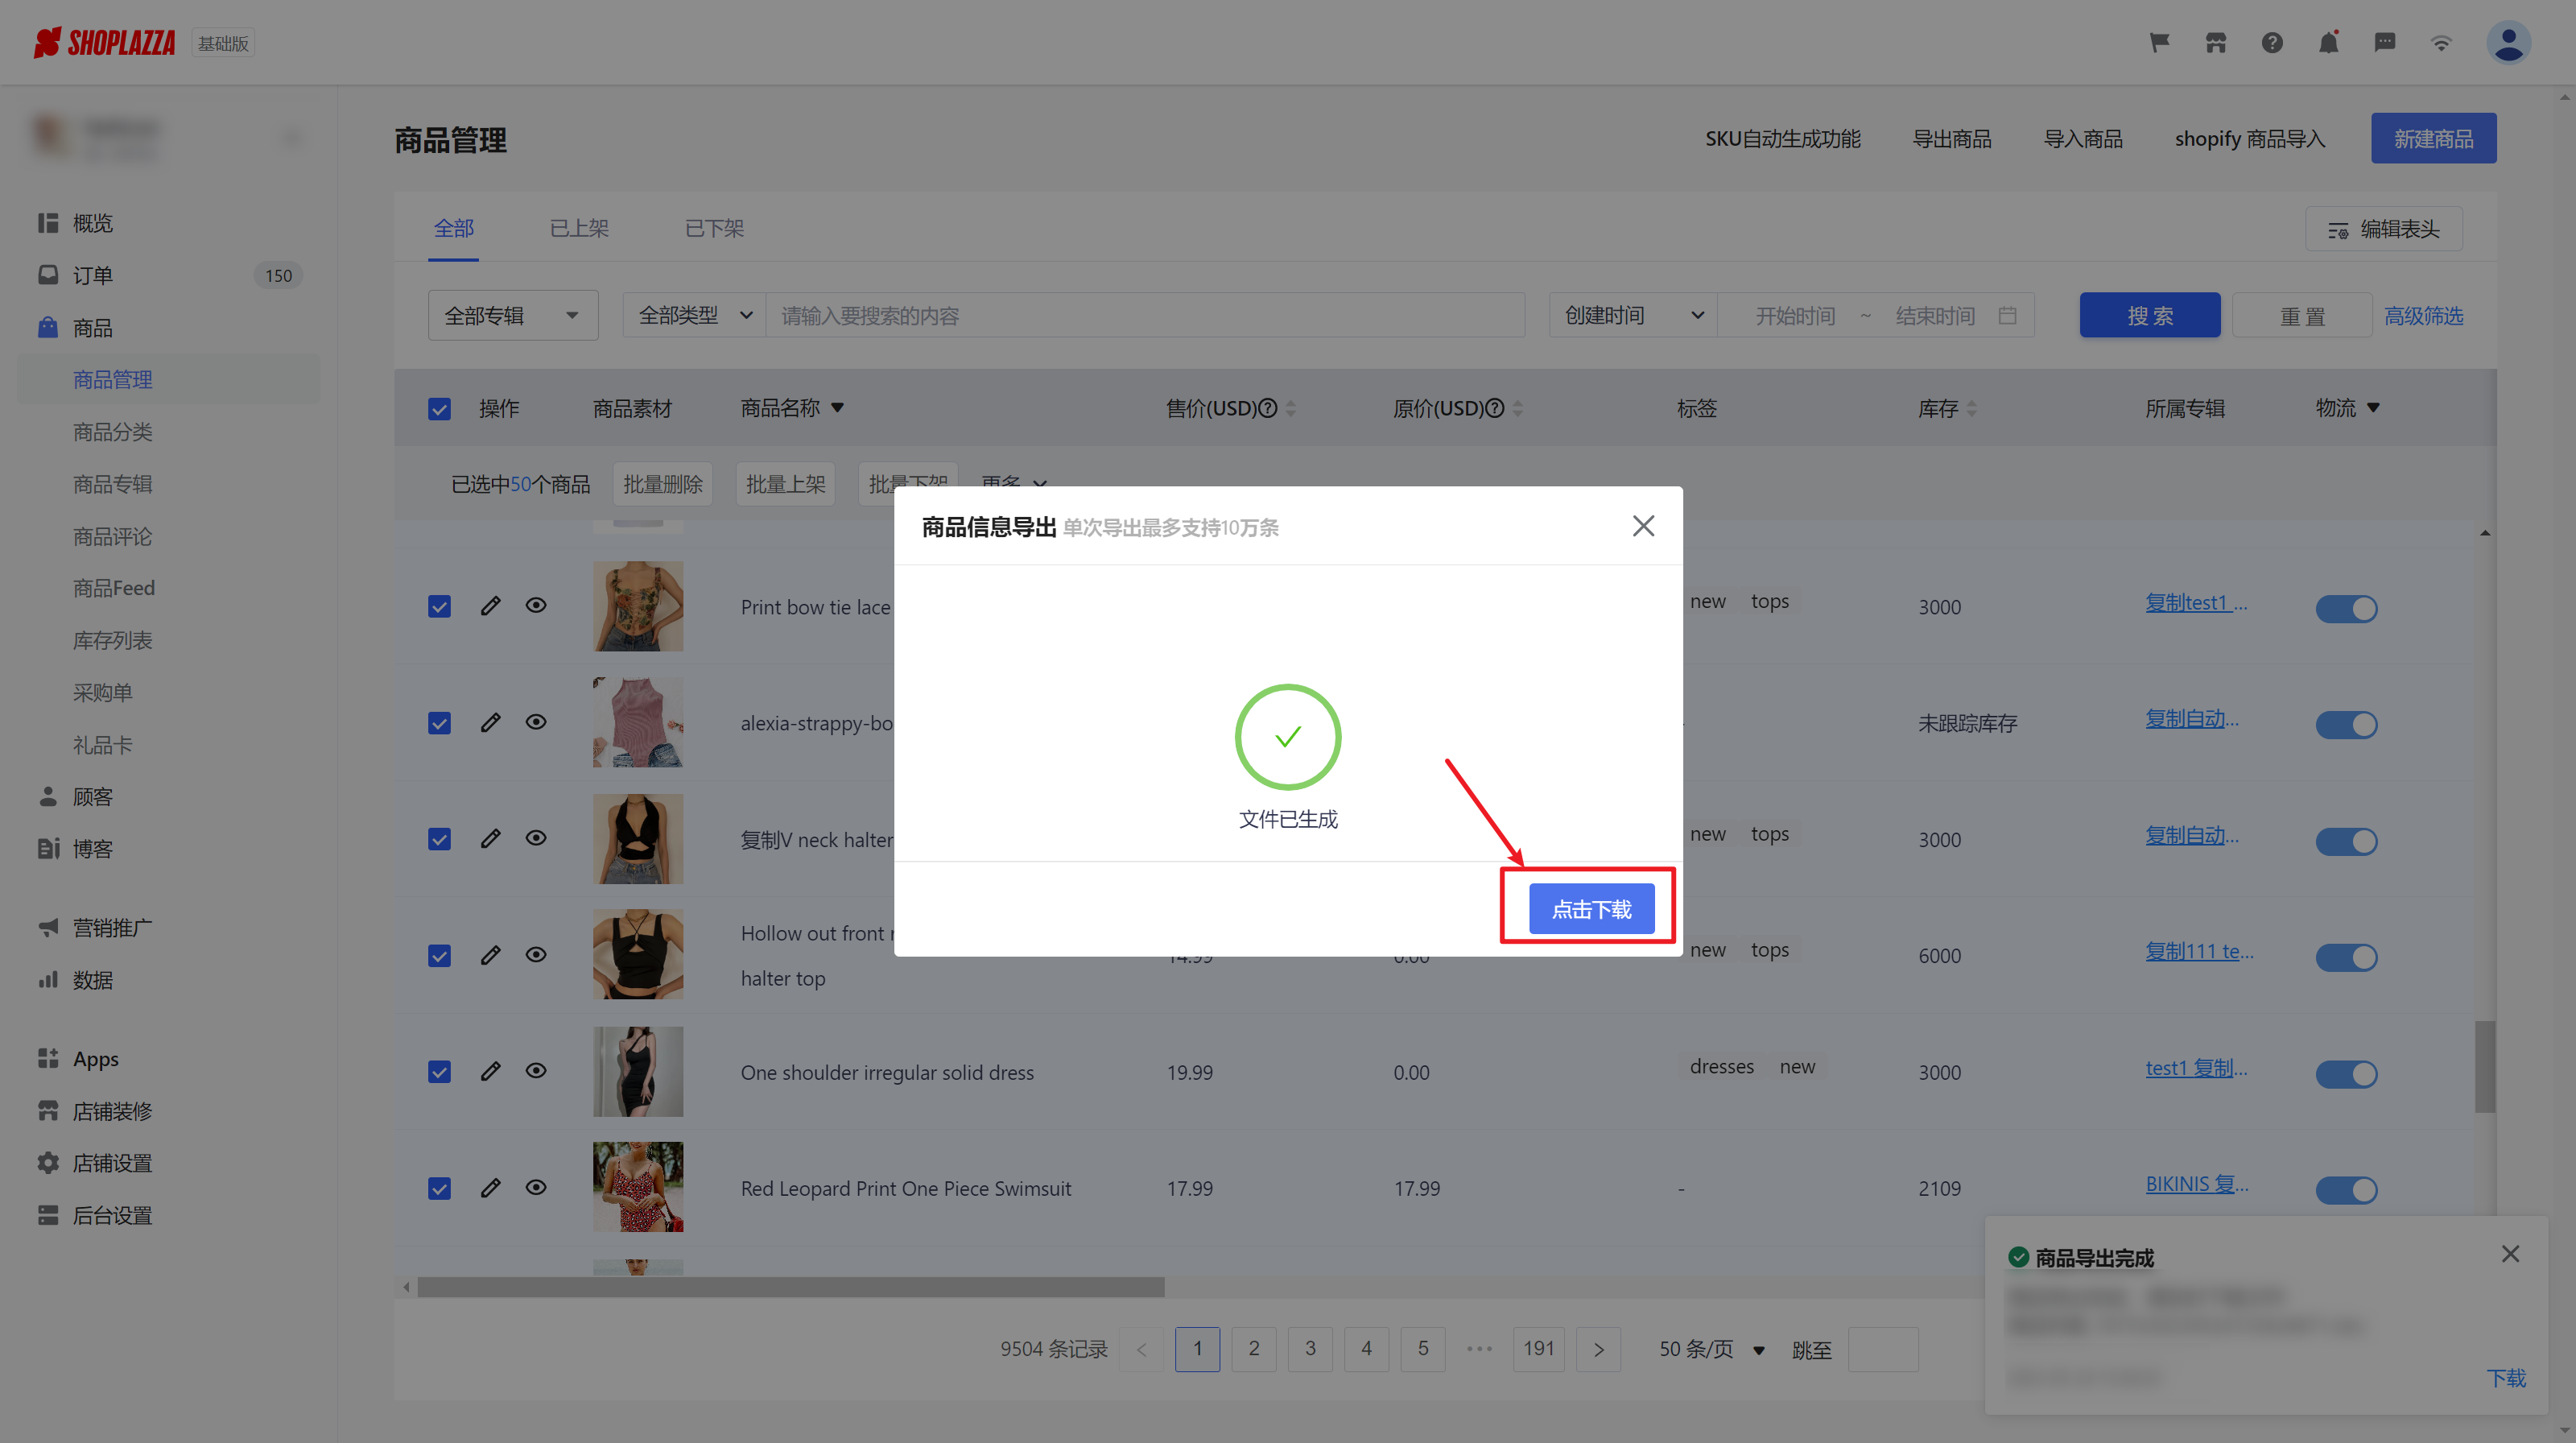Uncheck the Red Leopard Print Swimsuit row
Viewport: 2576px width, 1443px height.
pos(440,1188)
